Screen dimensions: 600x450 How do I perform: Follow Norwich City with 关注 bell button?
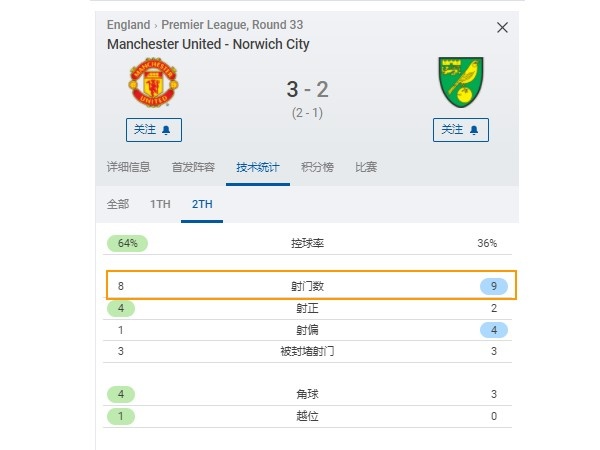pos(461,130)
